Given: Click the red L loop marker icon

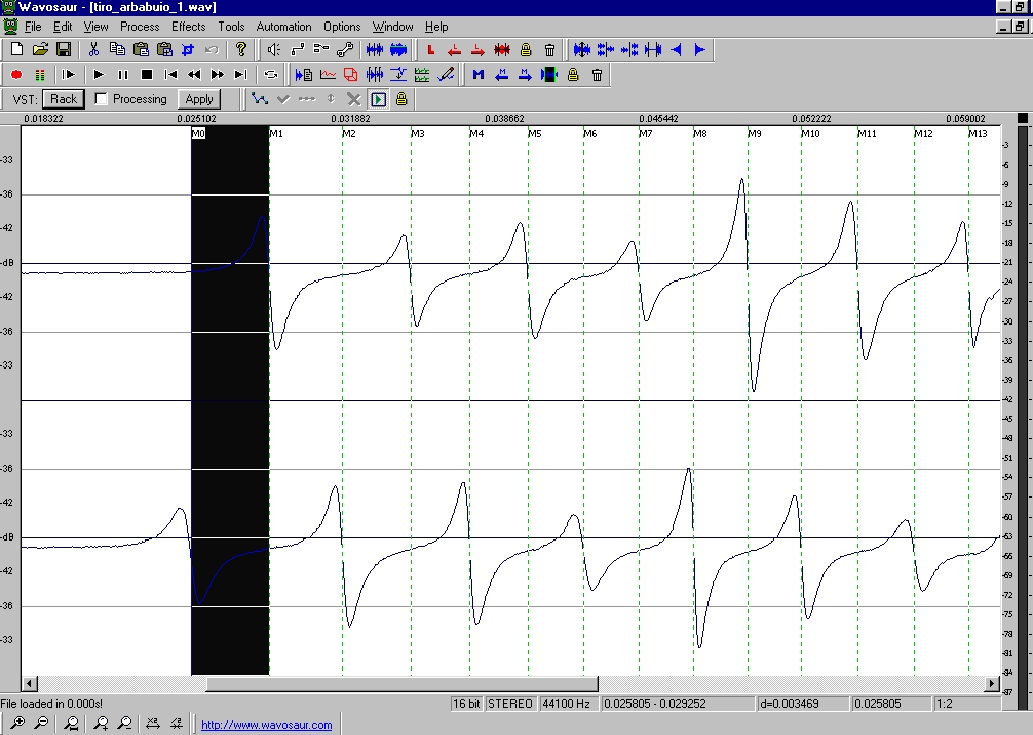Looking at the screenshot, I should (x=430, y=49).
